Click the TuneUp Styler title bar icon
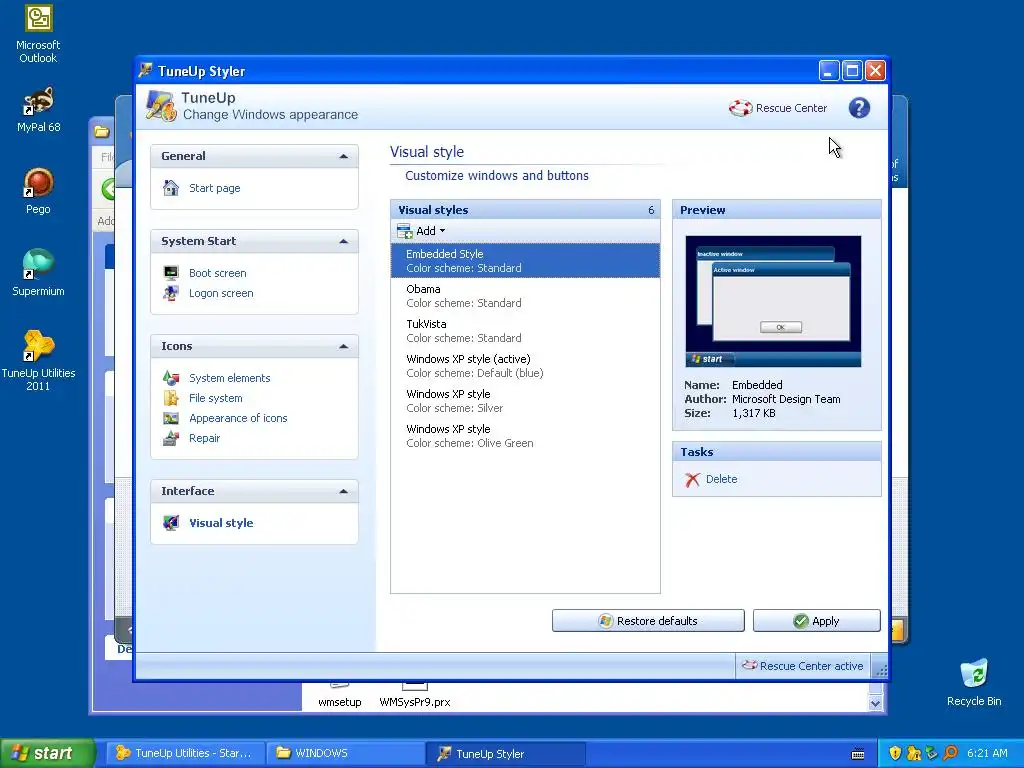 (146, 70)
